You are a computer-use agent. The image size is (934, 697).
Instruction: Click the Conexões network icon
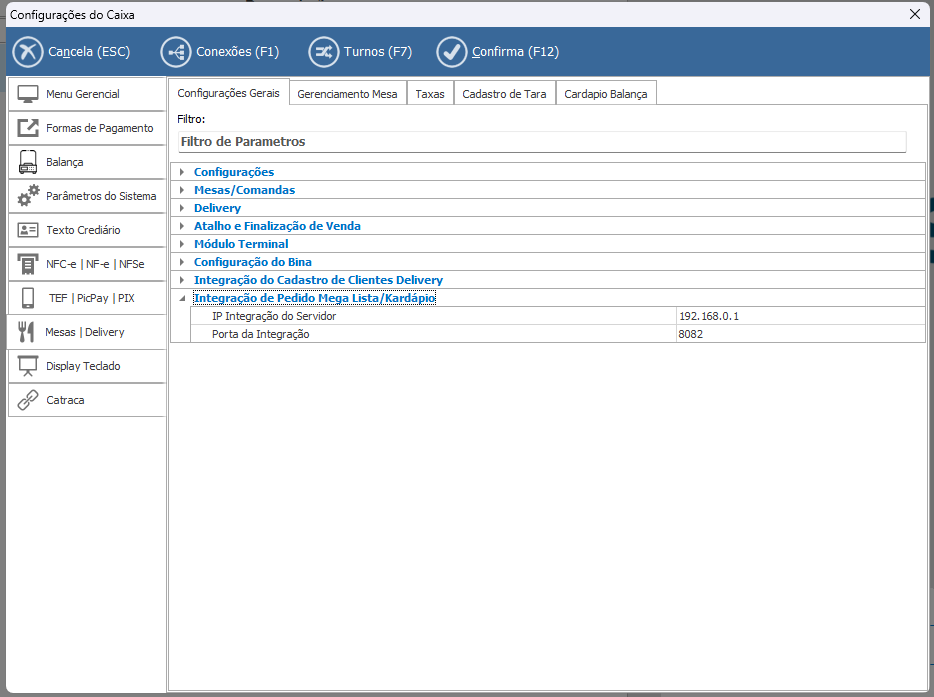(175, 52)
